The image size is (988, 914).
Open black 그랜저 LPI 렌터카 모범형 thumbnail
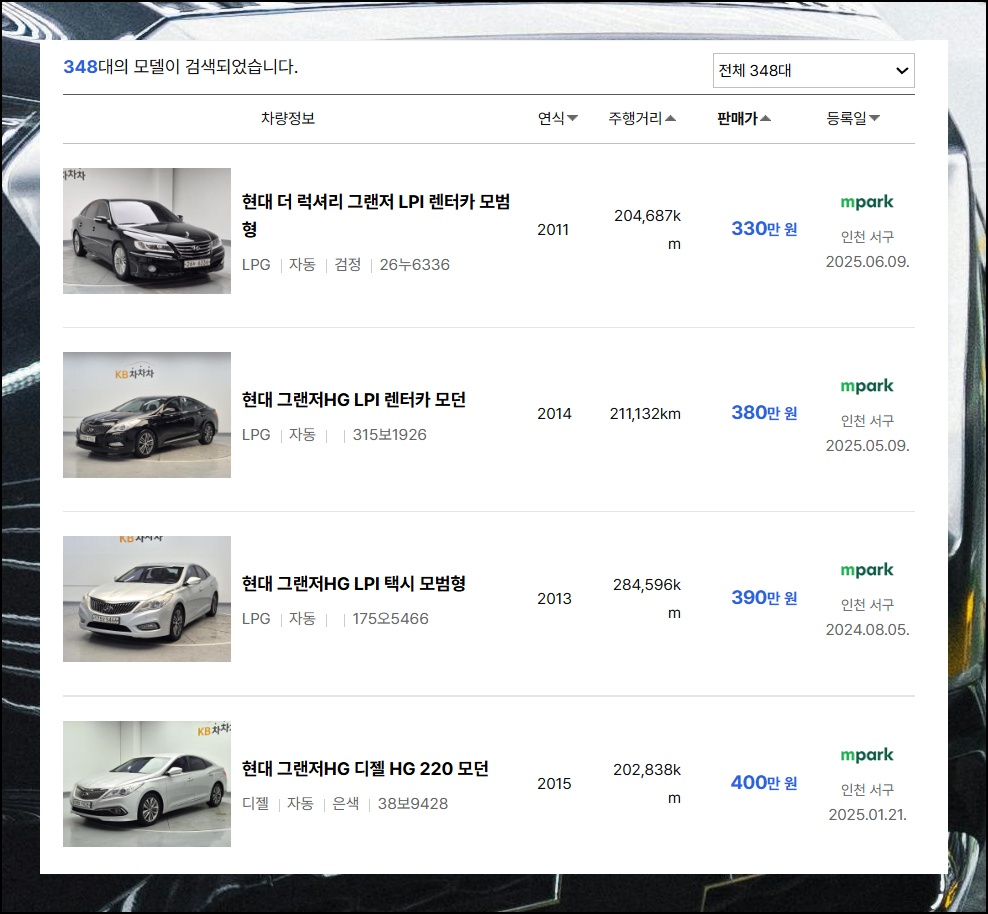[x=147, y=231]
